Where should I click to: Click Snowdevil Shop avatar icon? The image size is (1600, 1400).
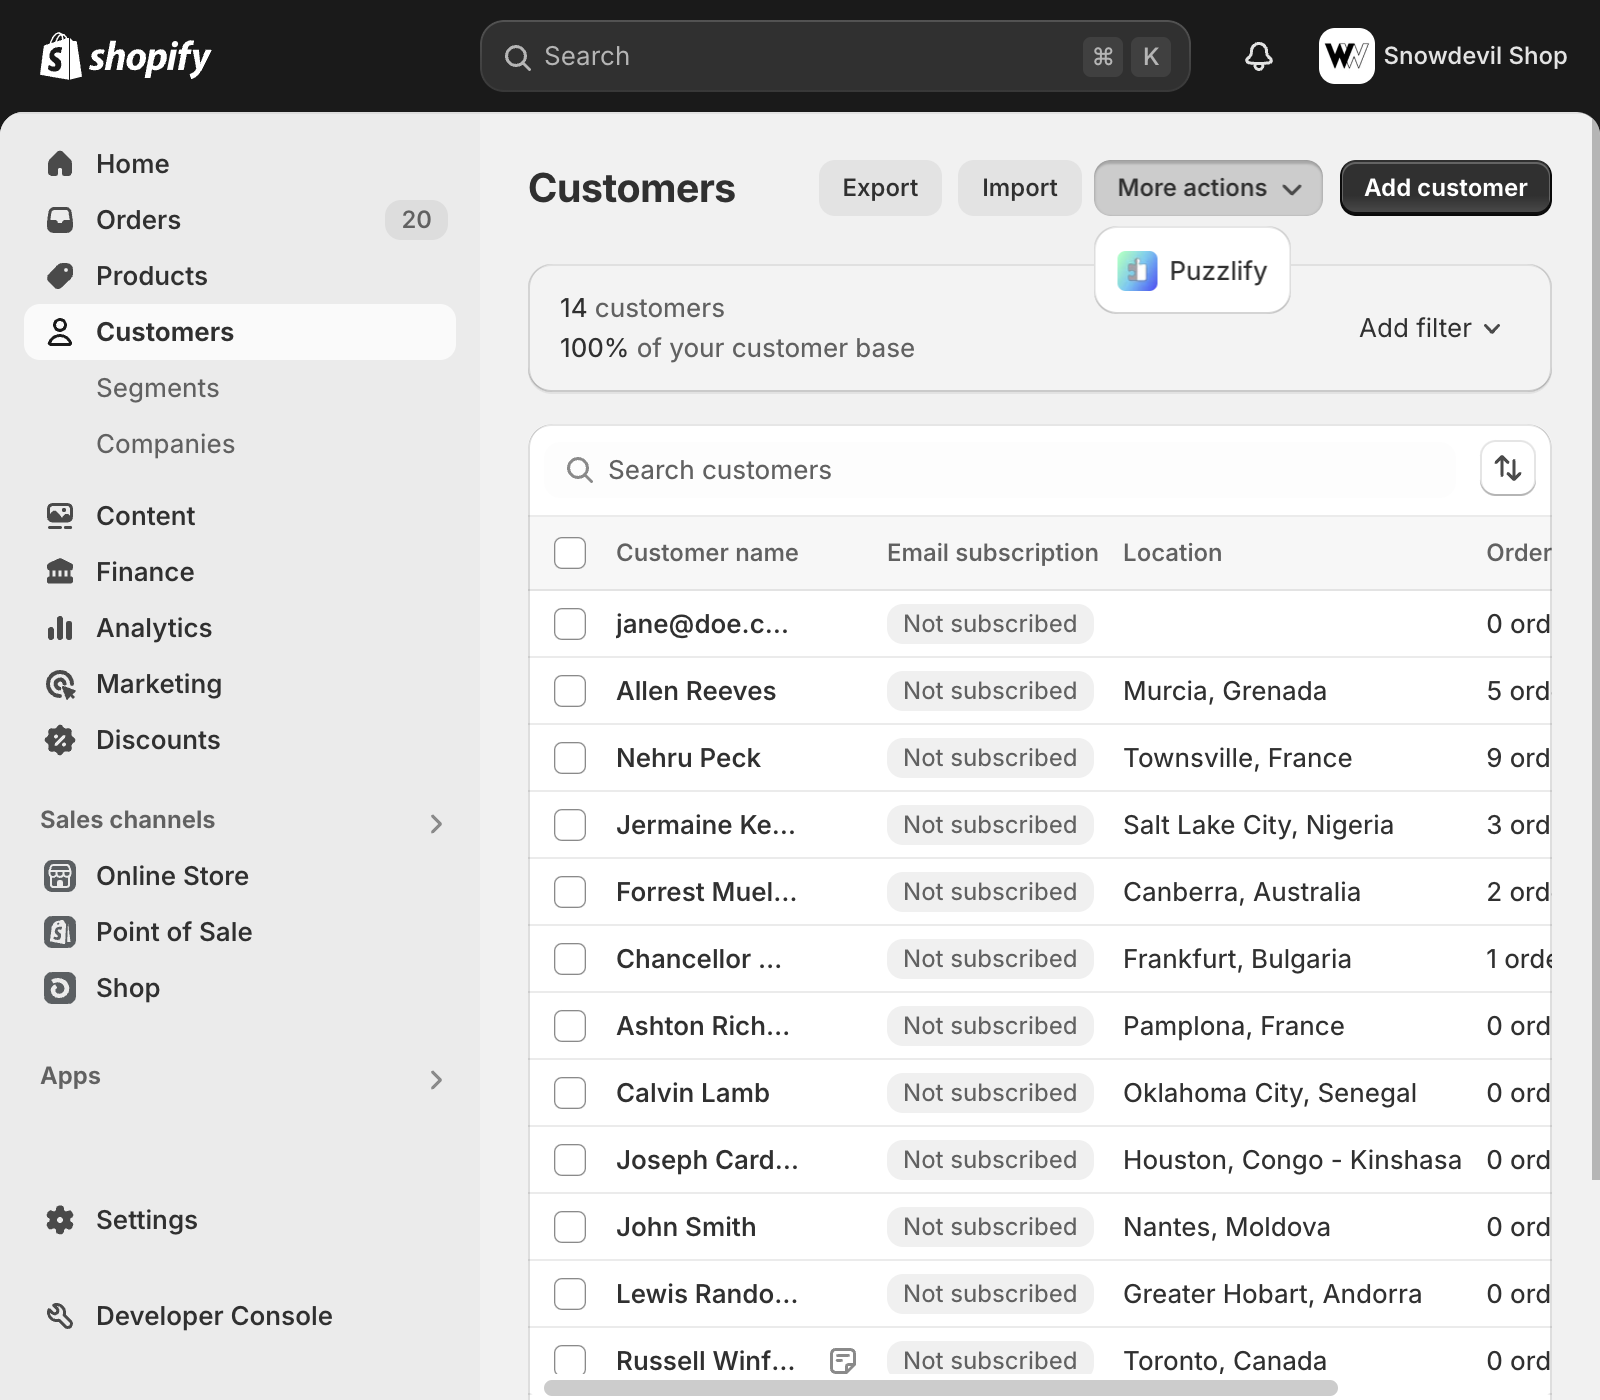(1346, 56)
